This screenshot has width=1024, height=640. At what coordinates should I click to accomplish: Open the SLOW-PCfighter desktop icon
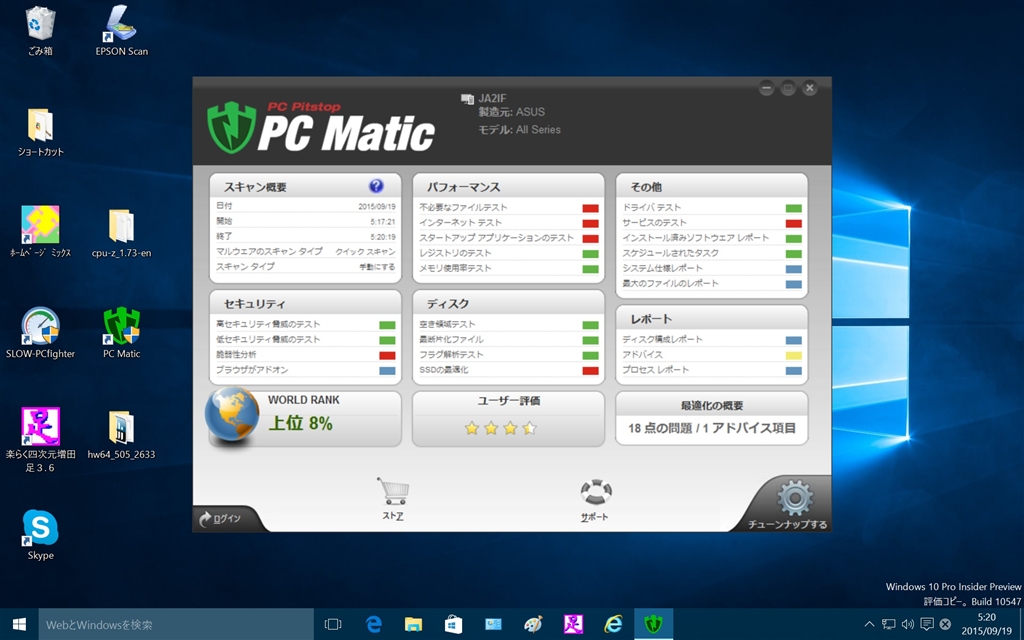(x=40, y=333)
